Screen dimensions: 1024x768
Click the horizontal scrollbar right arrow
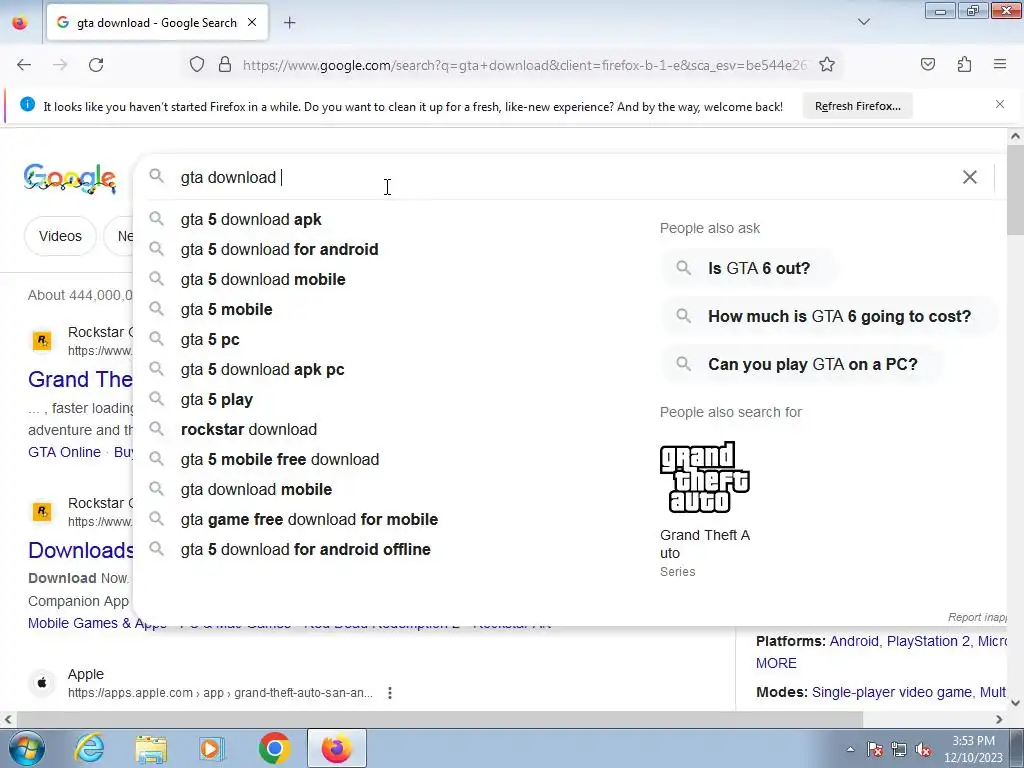[x=999, y=719]
